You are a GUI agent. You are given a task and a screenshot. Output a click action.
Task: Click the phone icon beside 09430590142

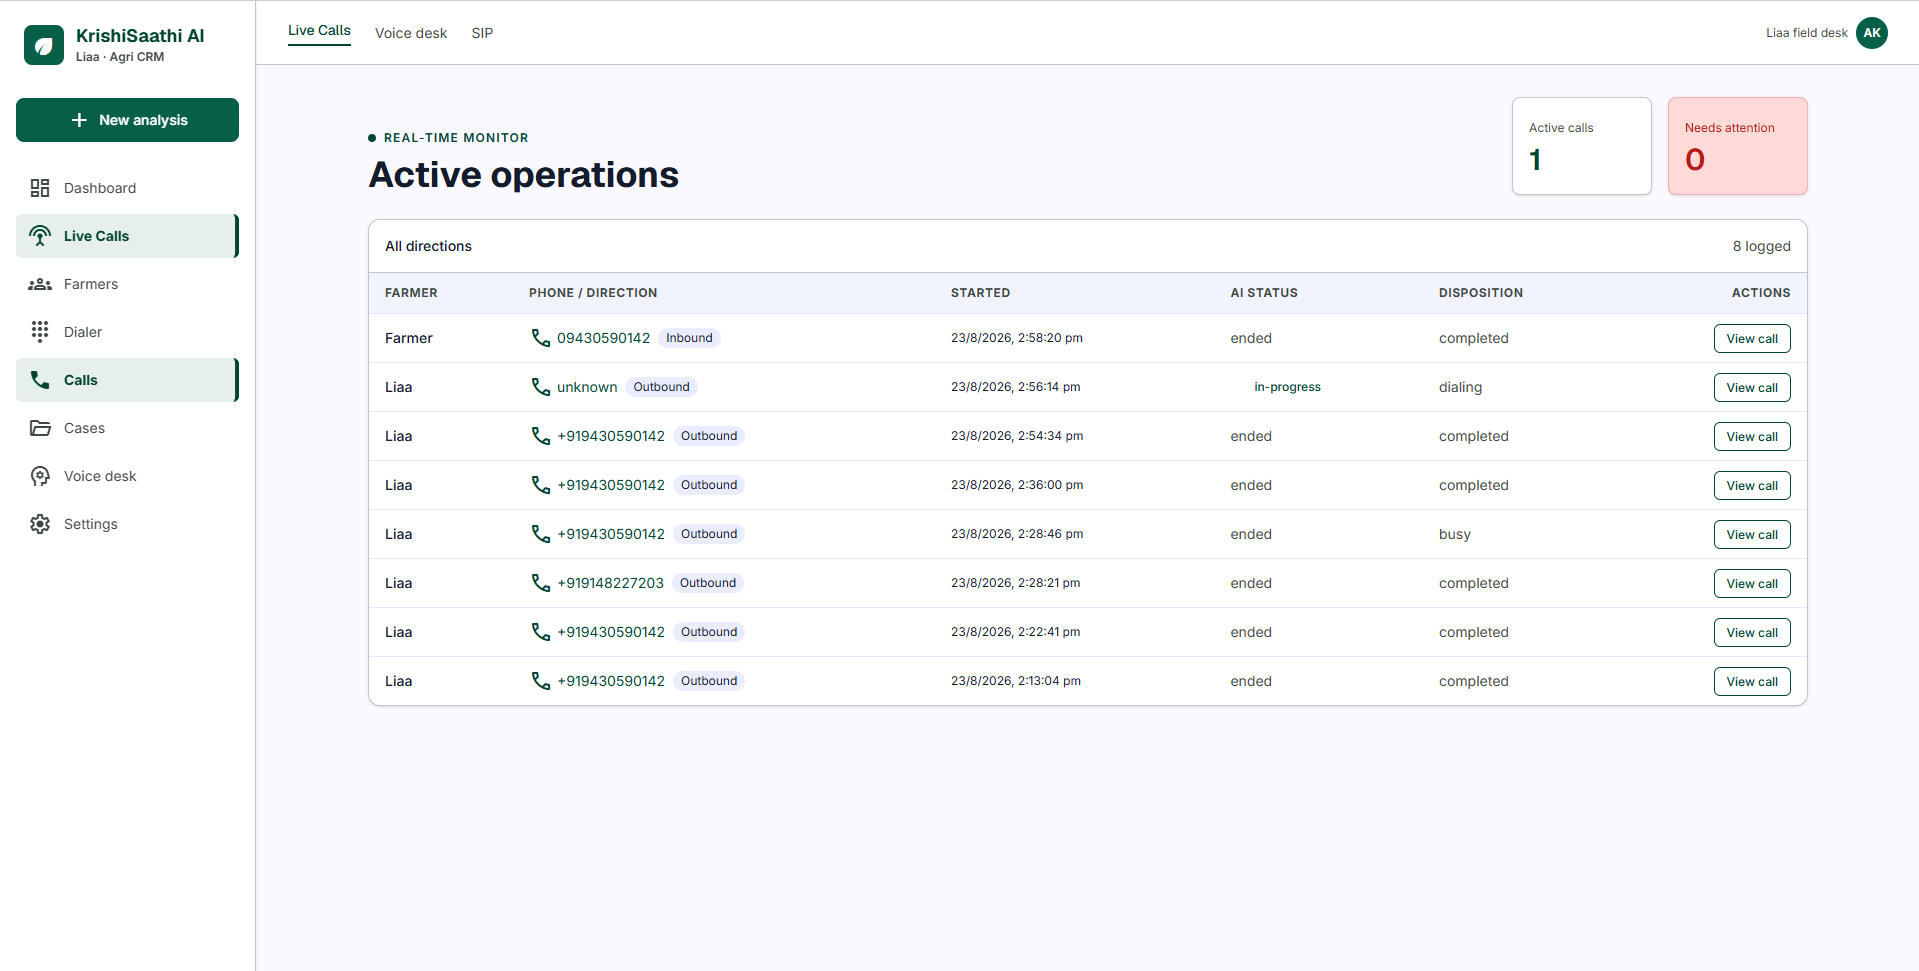point(541,338)
